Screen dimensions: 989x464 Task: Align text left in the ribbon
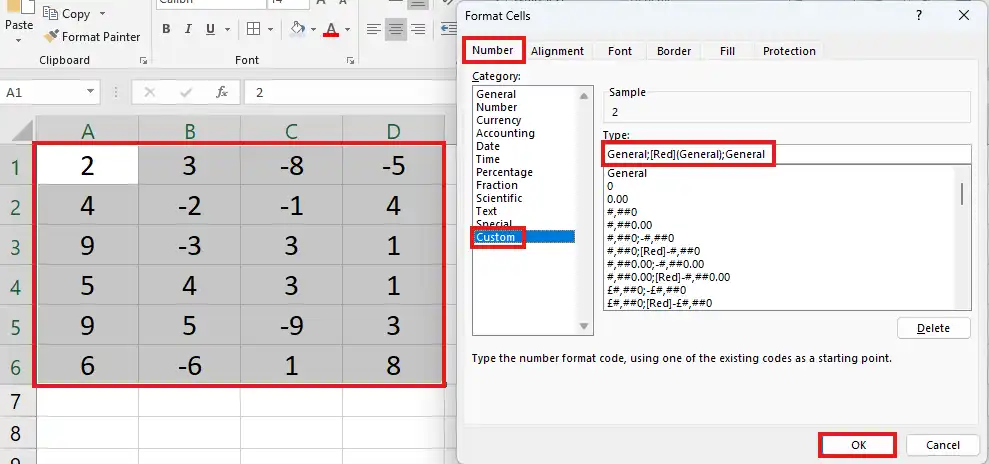pos(374,29)
